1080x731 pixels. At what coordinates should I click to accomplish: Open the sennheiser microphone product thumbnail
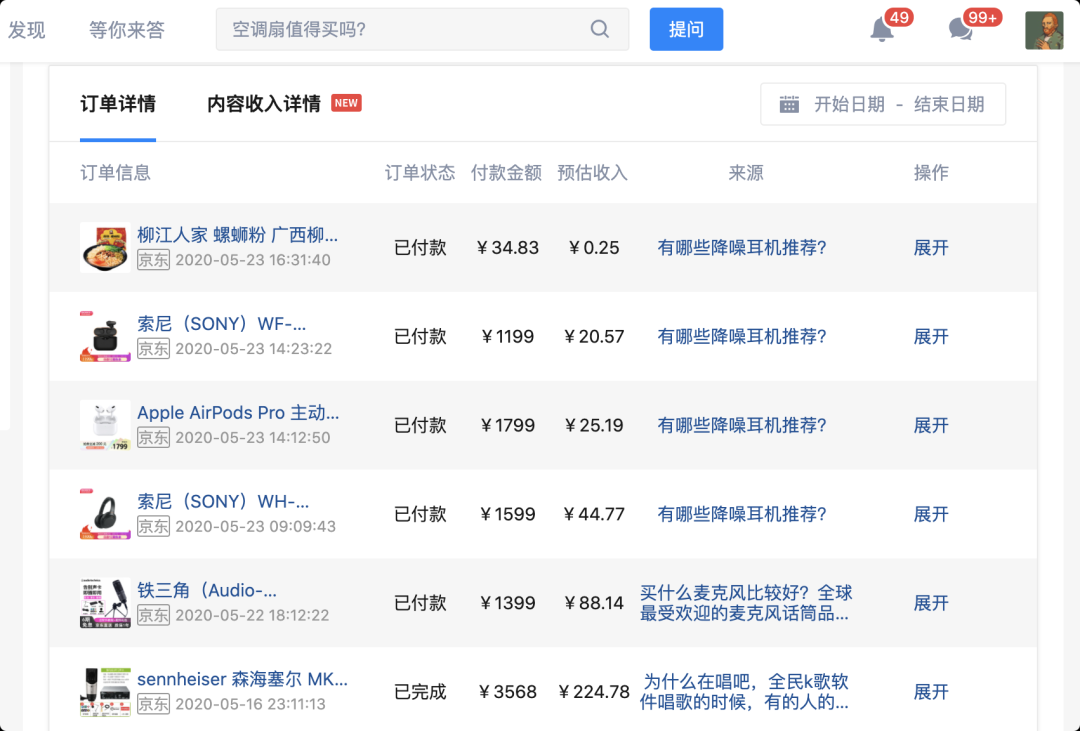105,692
